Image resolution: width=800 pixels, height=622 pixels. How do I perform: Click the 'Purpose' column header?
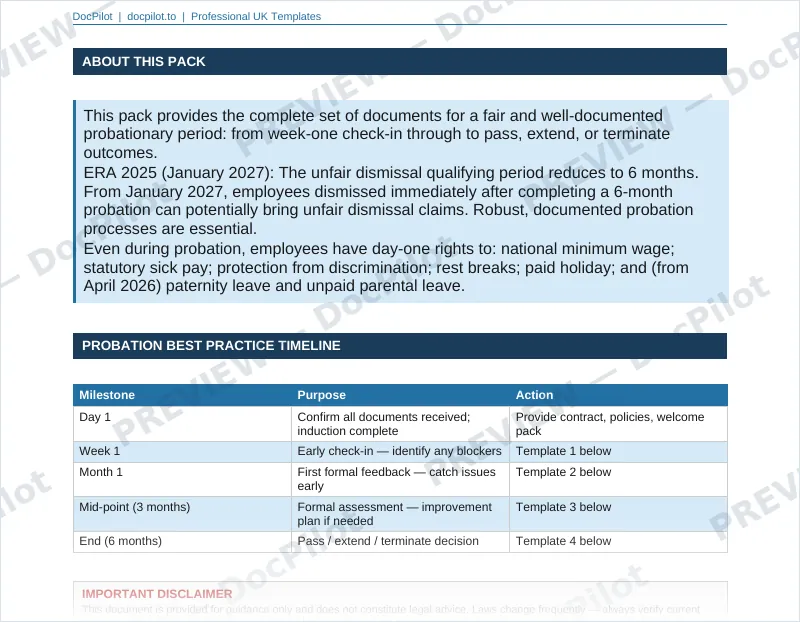coord(400,395)
